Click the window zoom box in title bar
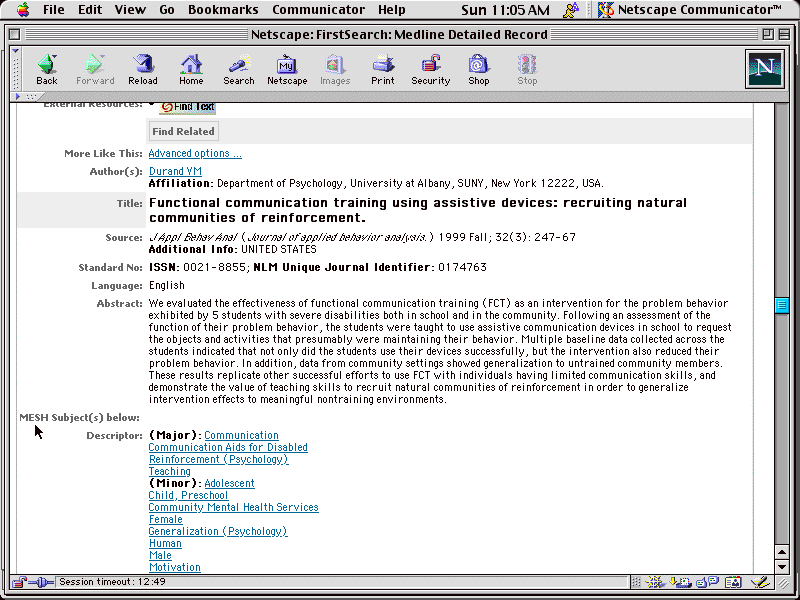This screenshot has width=800, height=600. [768, 34]
